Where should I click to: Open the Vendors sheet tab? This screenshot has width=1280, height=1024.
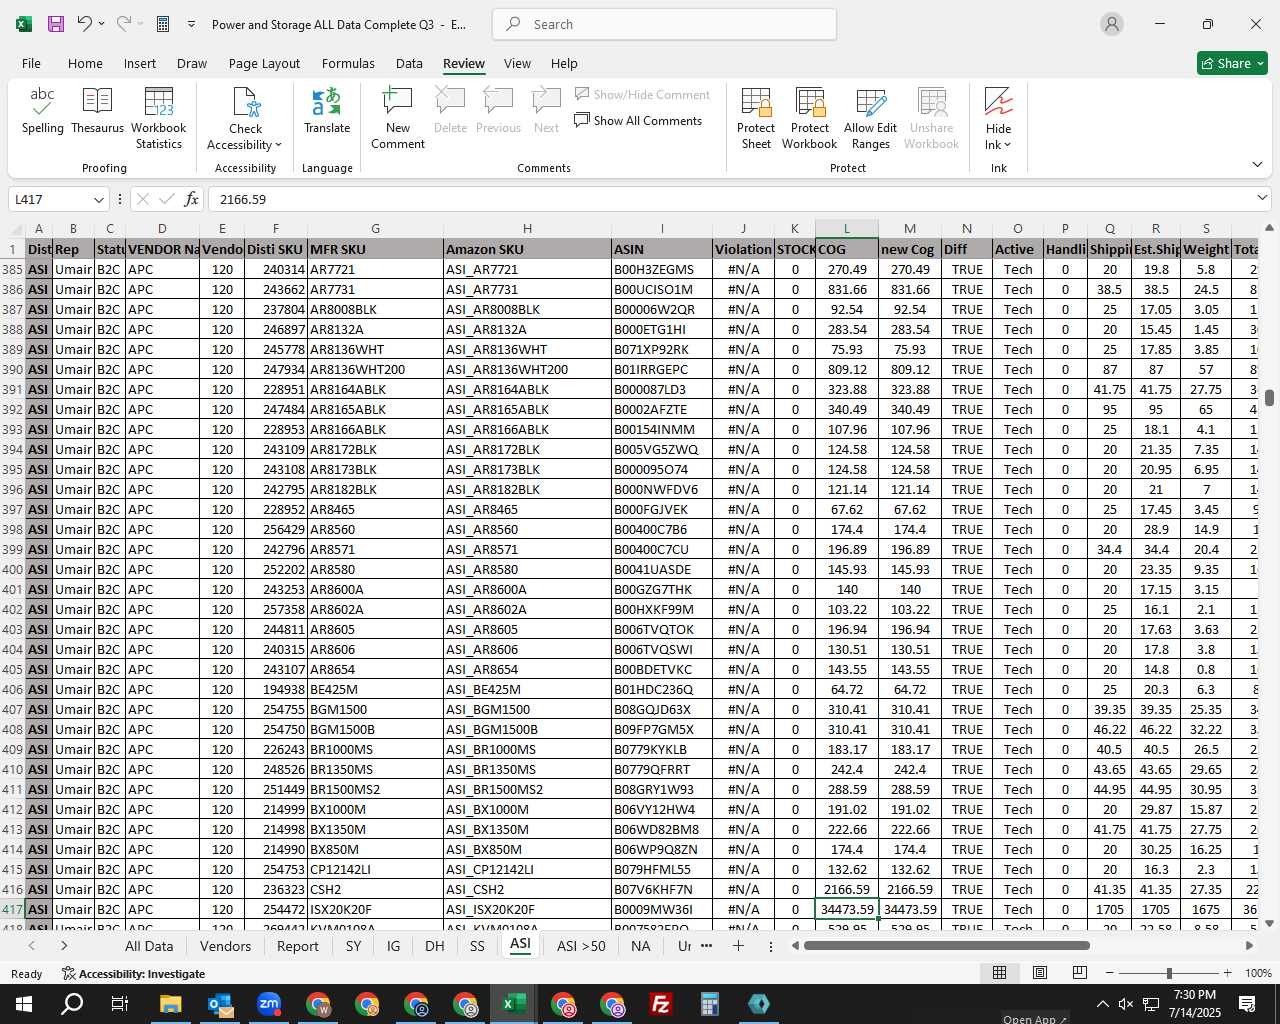click(225, 946)
